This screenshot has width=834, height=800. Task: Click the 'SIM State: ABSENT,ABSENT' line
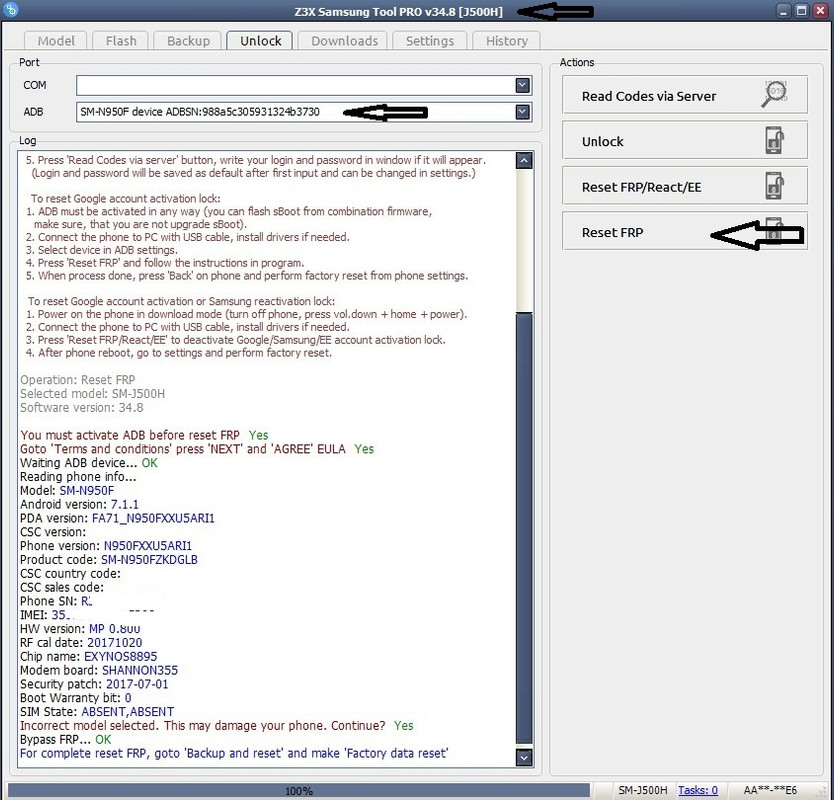(97, 712)
